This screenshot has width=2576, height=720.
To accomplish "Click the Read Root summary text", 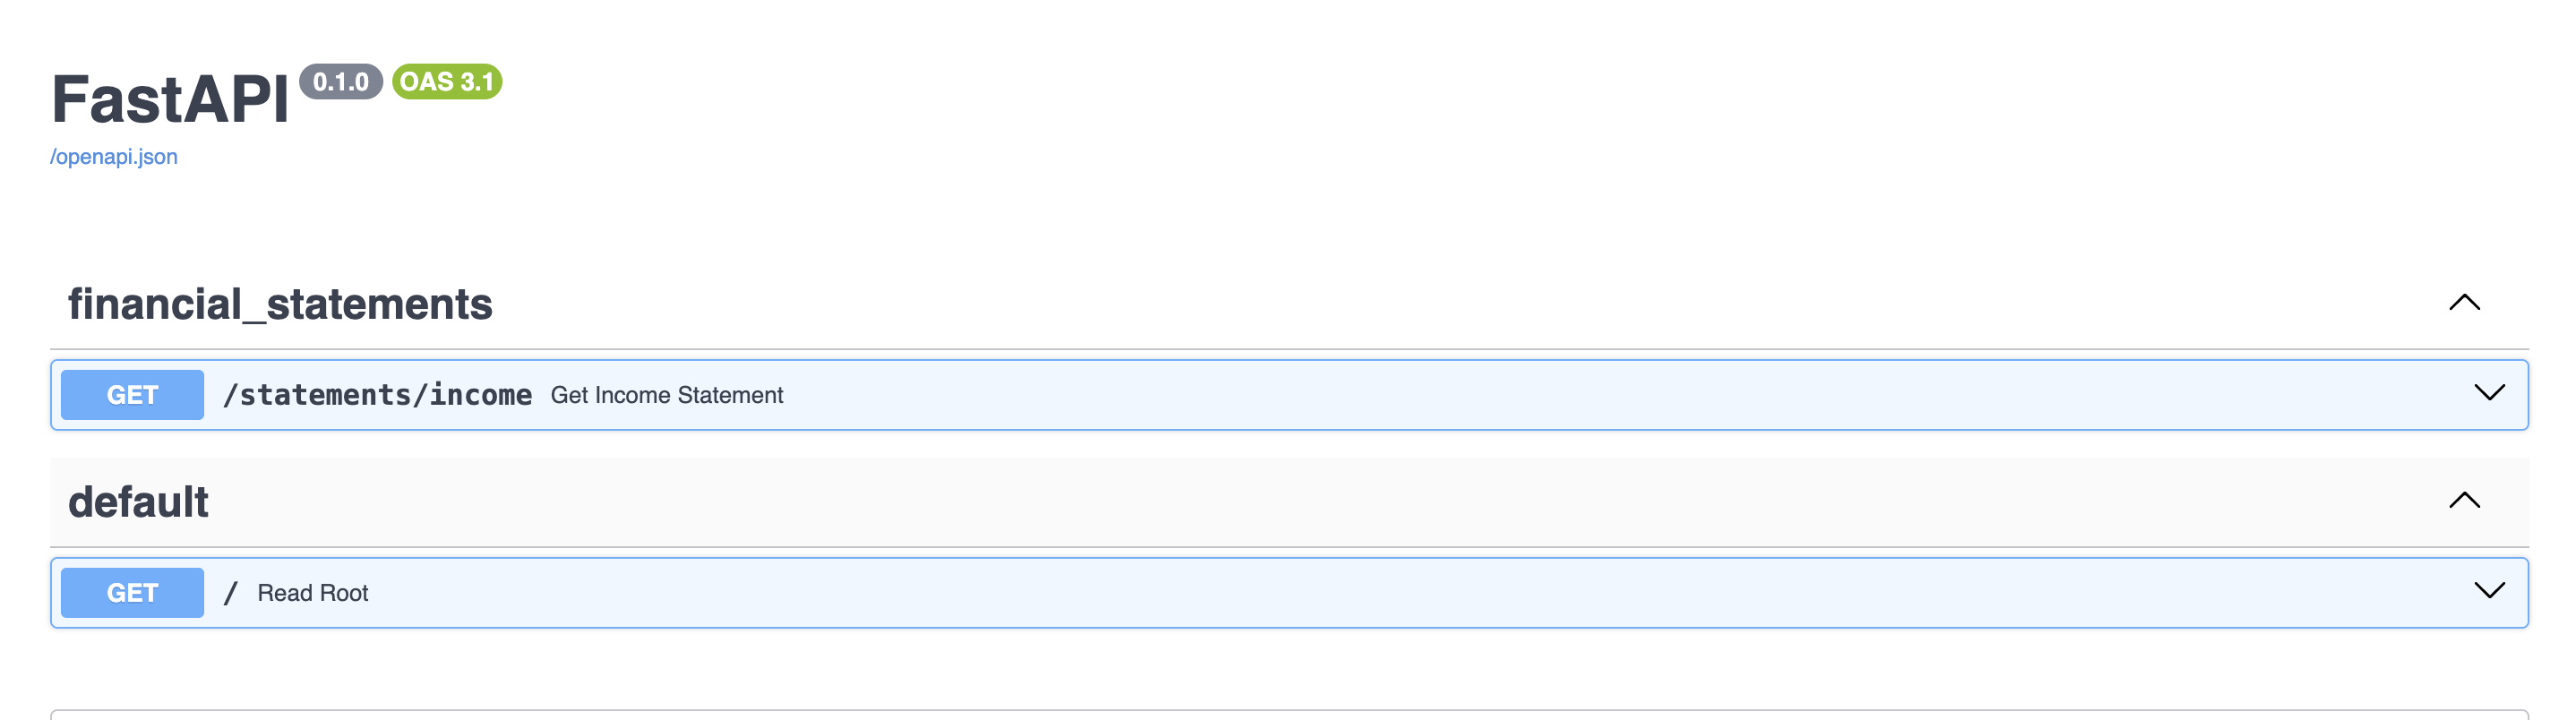I will pos(313,593).
